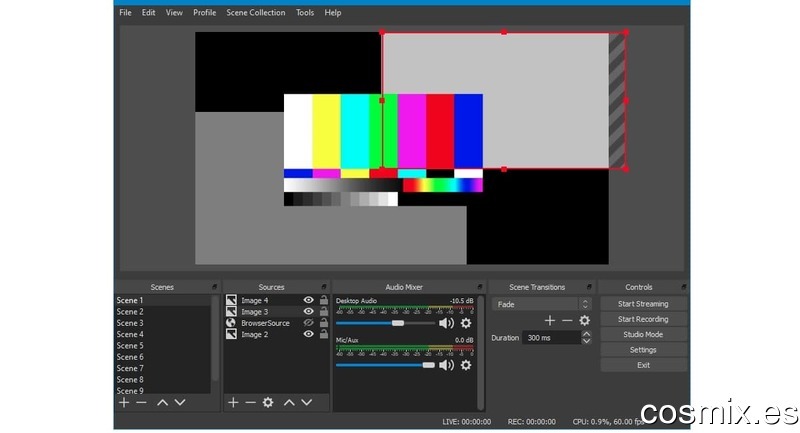Click the color bars test image in preview
Screen dimensions: 800x433
(383, 150)
